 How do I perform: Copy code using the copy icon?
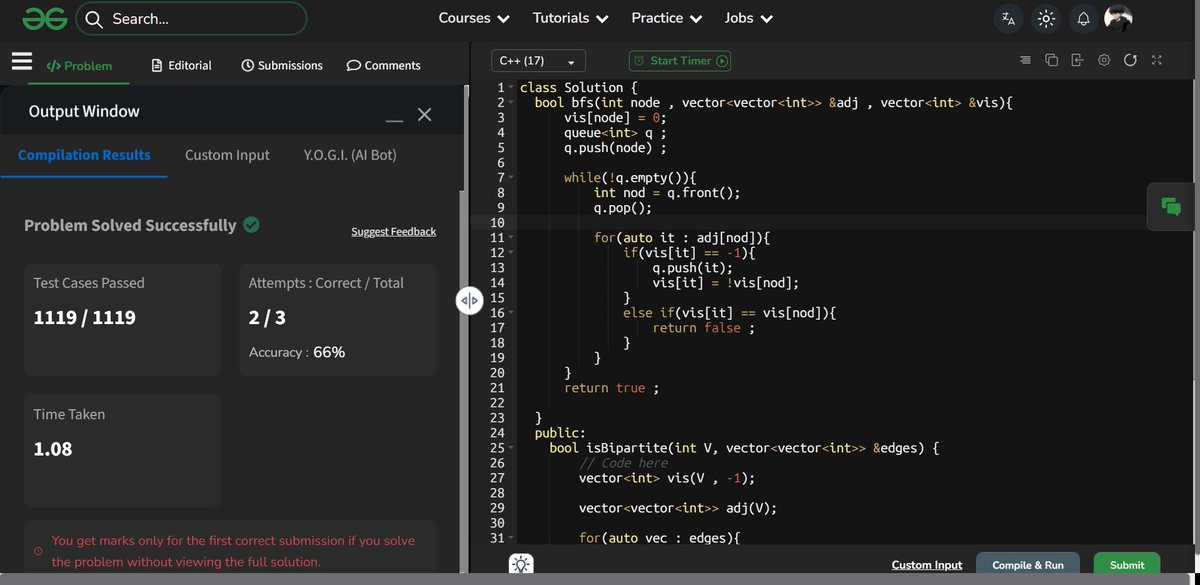(x=1051, y=60)
